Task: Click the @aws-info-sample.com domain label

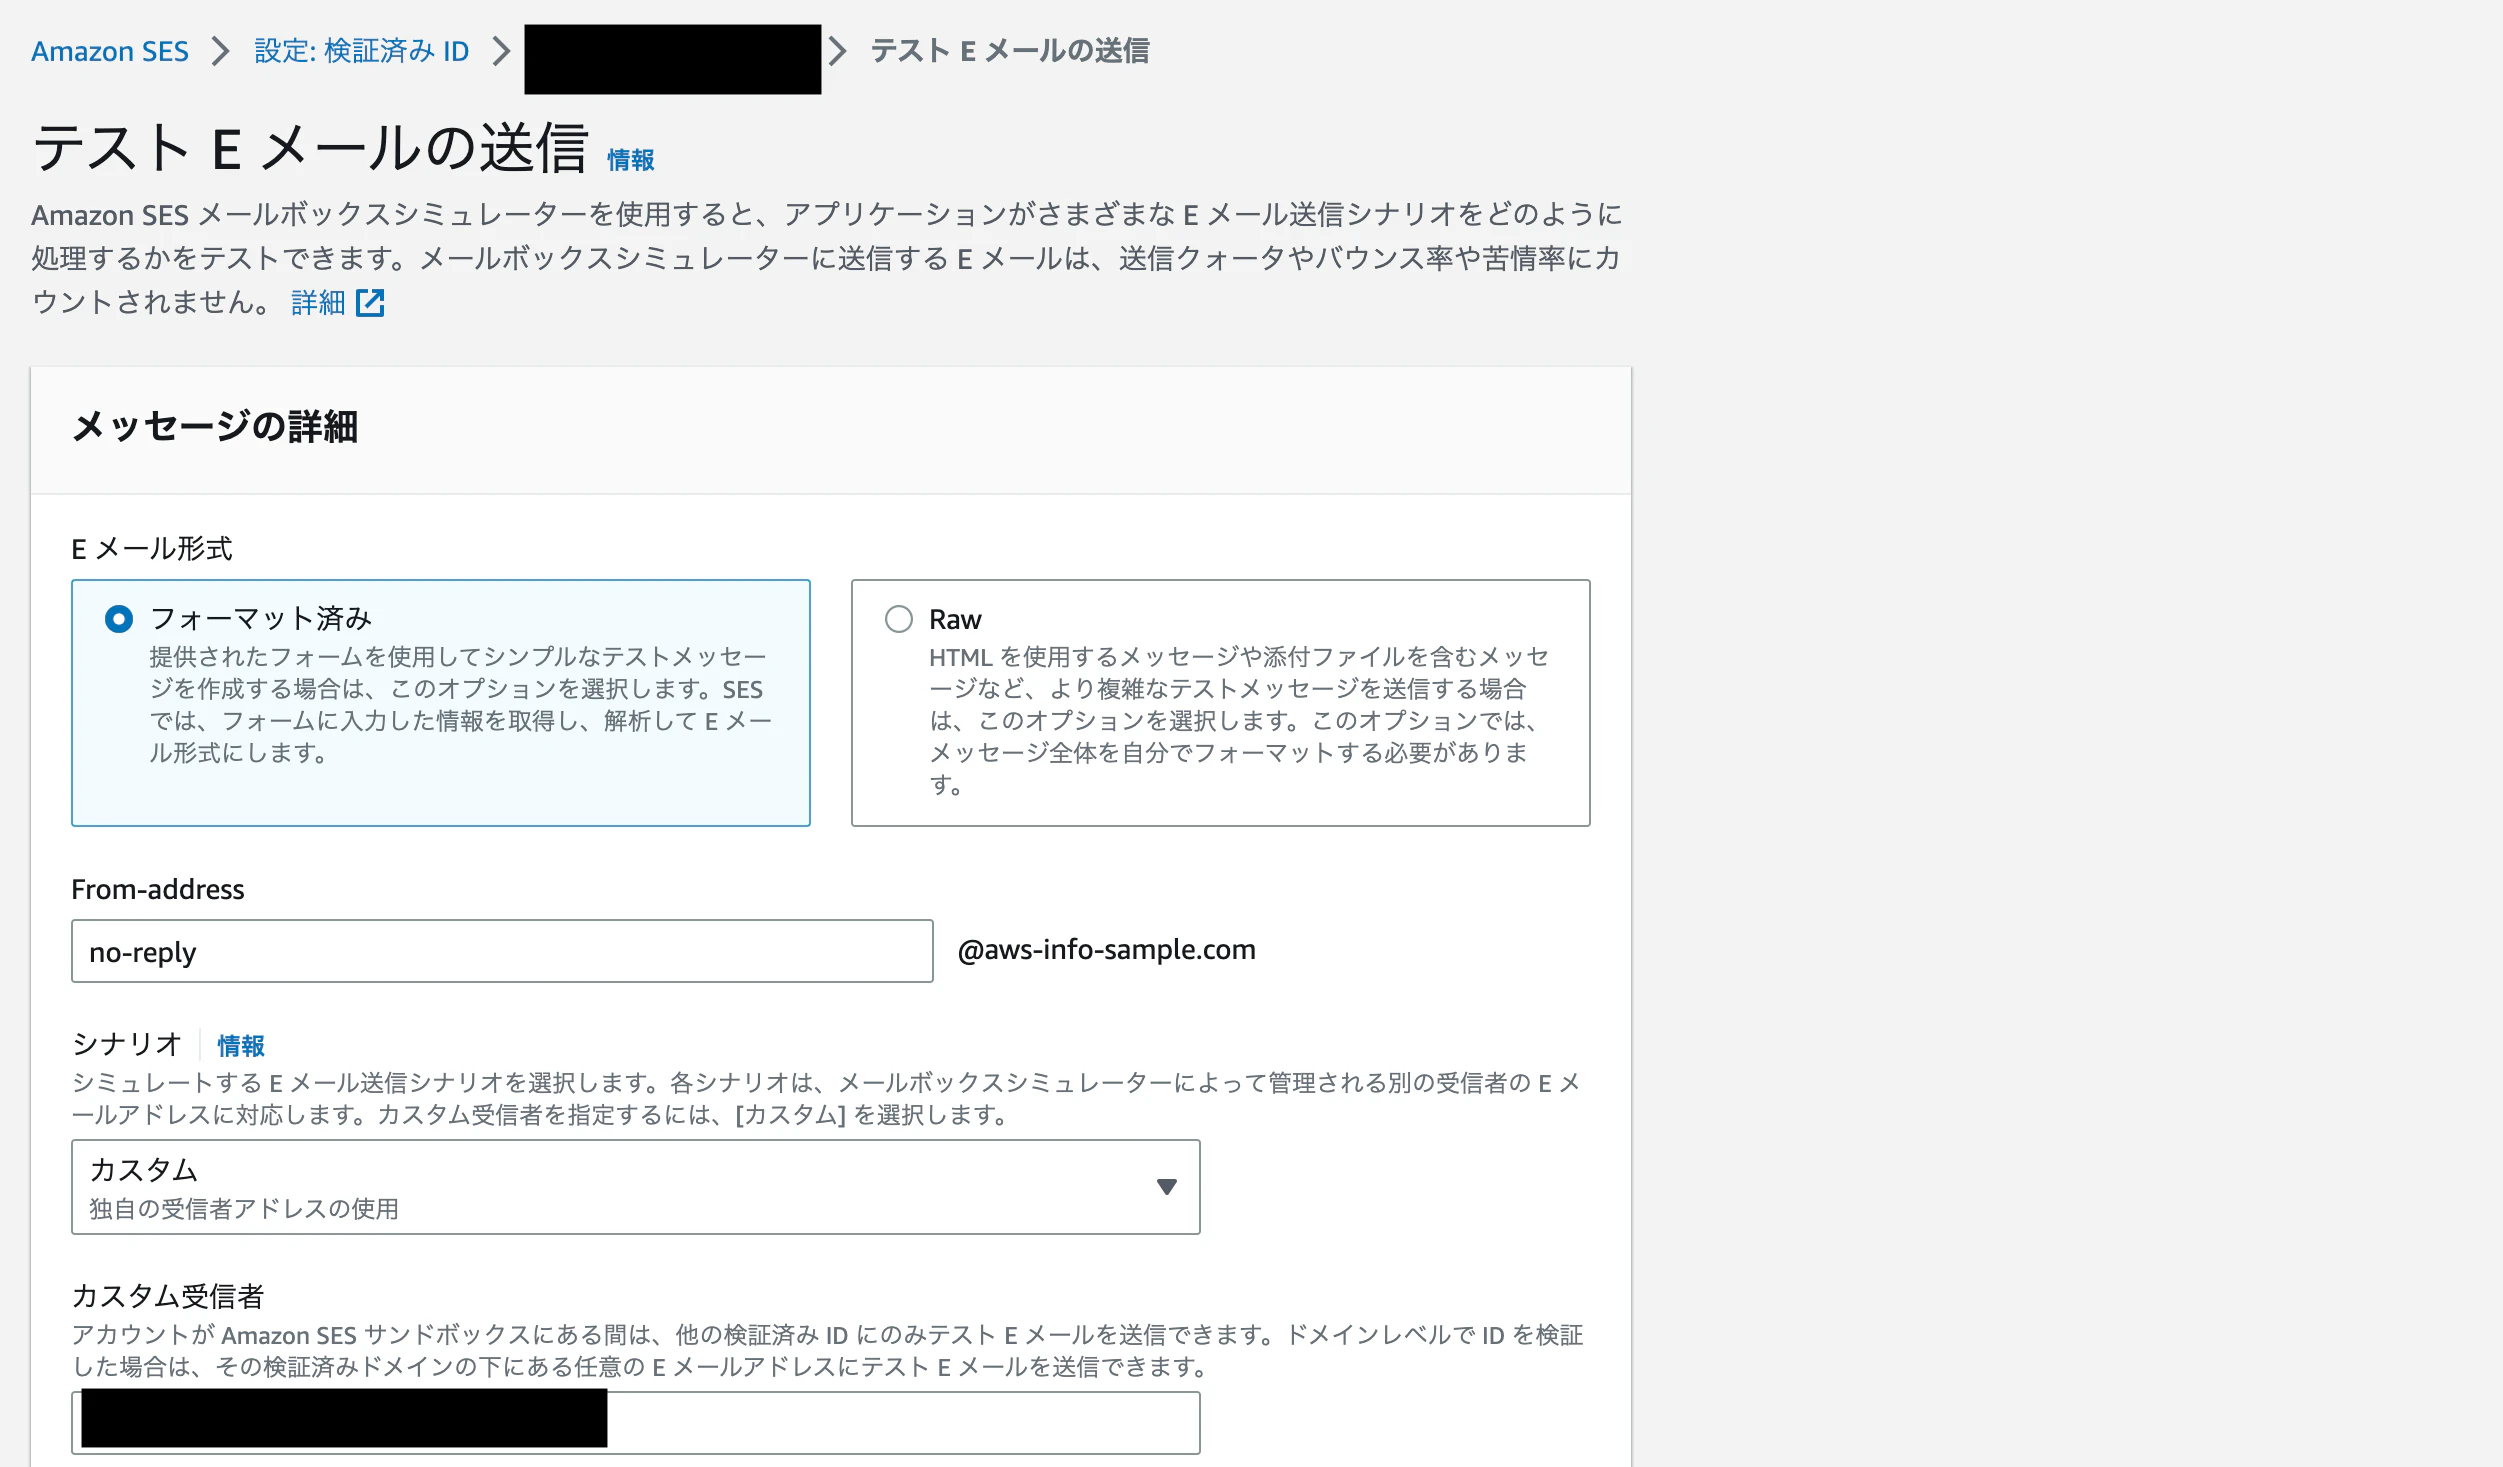Action: tap(1105, 950)
